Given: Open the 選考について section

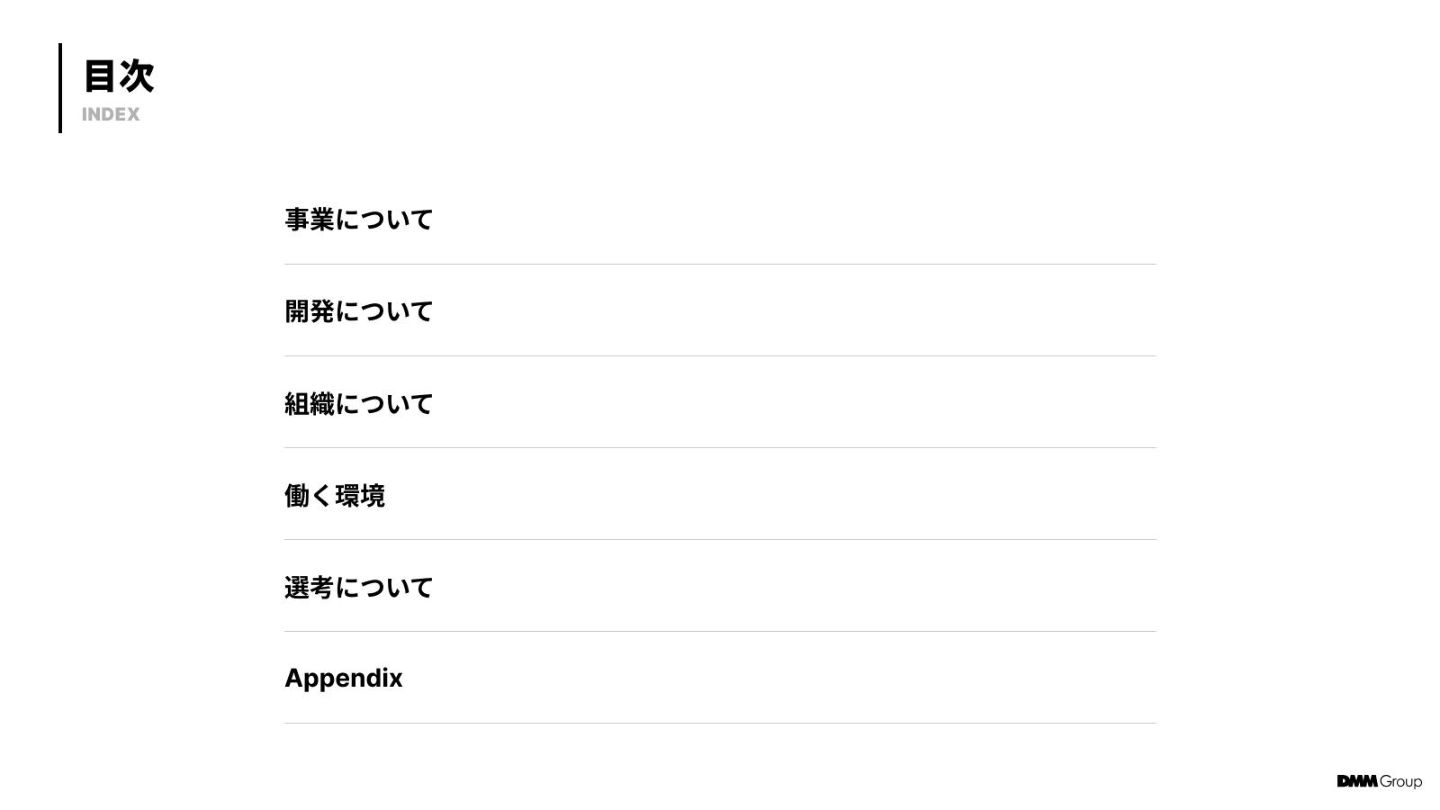Looking at the screenshot, I should pyautogui.click(x=358, y=587).
